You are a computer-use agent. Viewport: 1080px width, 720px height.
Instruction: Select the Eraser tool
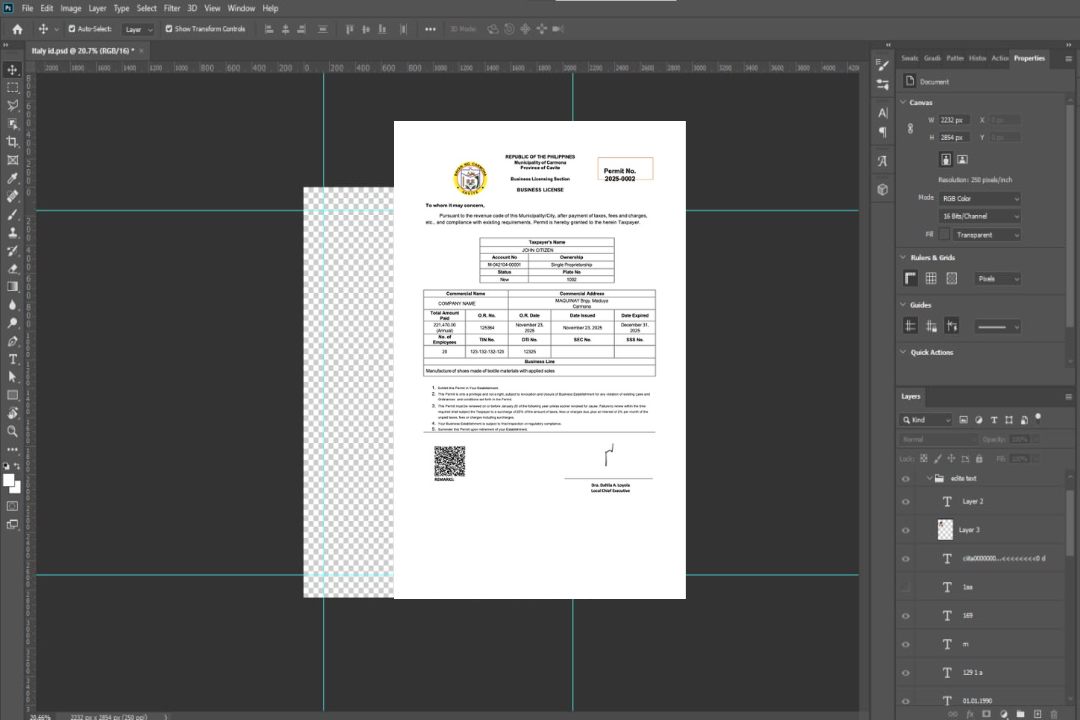(x=12, y=269)
